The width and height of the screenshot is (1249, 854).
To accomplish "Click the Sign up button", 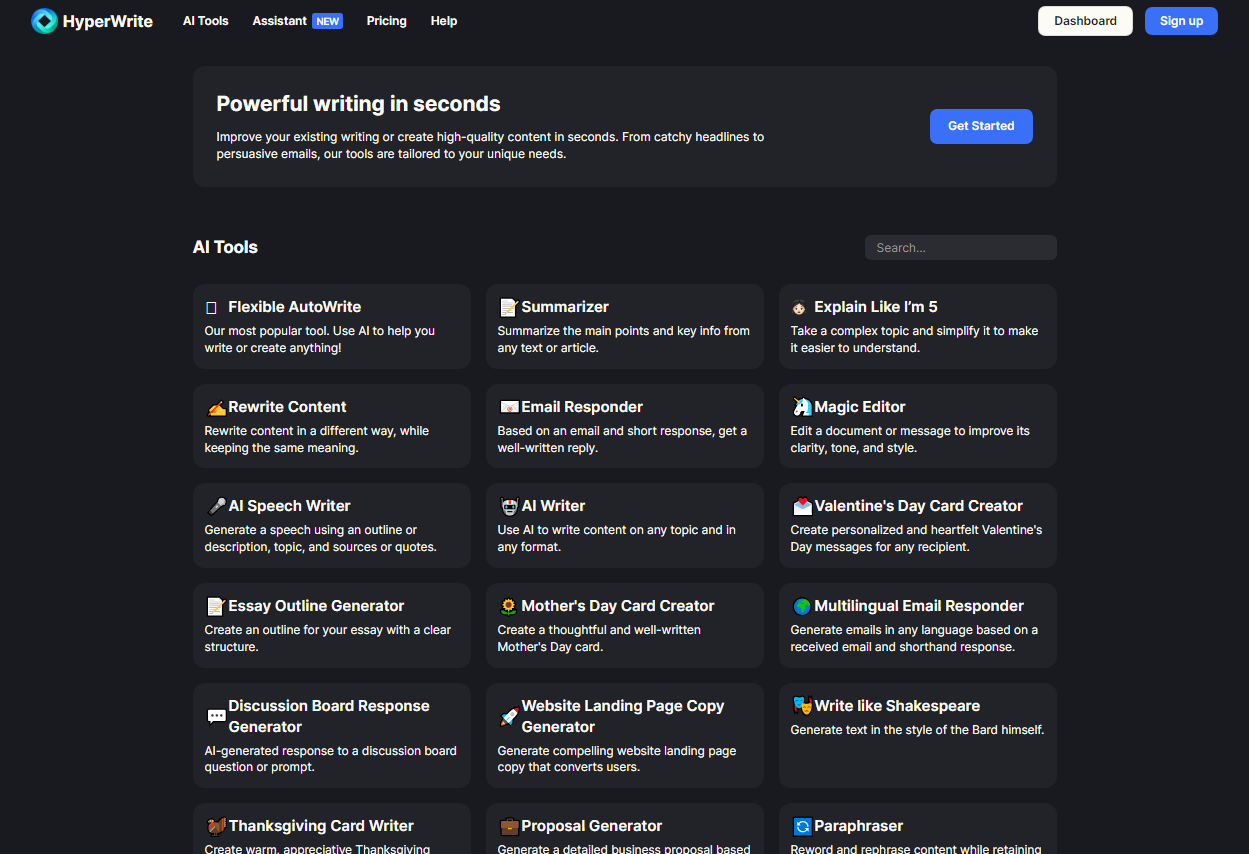I will [1181, 21].
